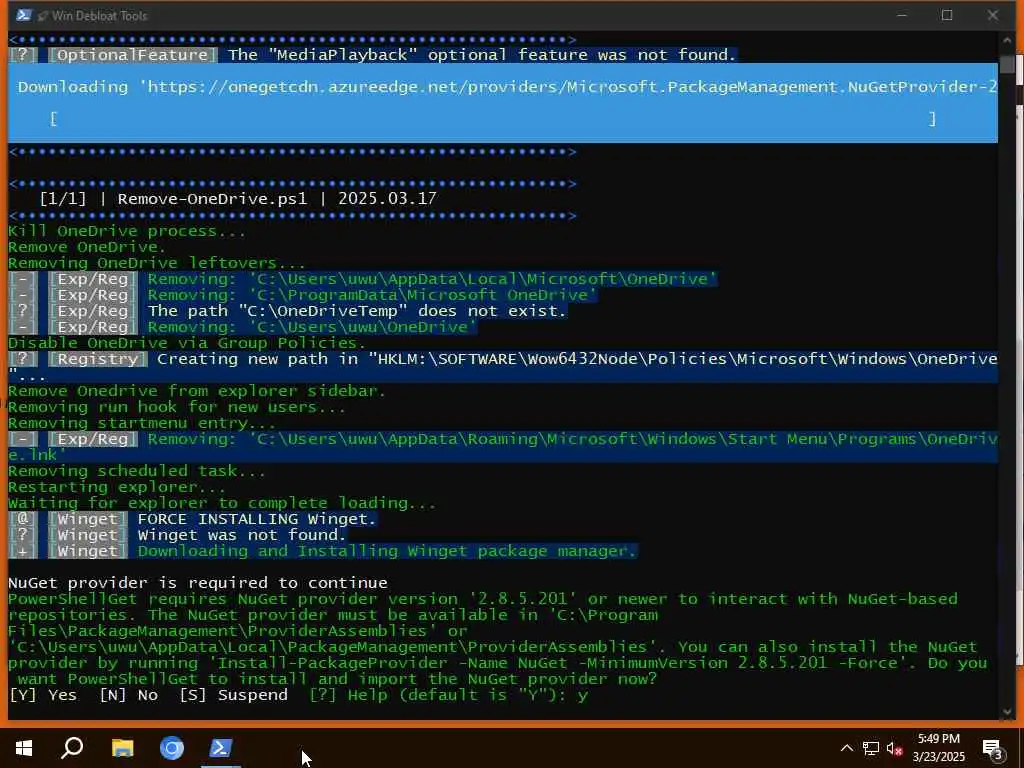
Task: Open the clock showing 5:49 PM
Action: (938, 748)
